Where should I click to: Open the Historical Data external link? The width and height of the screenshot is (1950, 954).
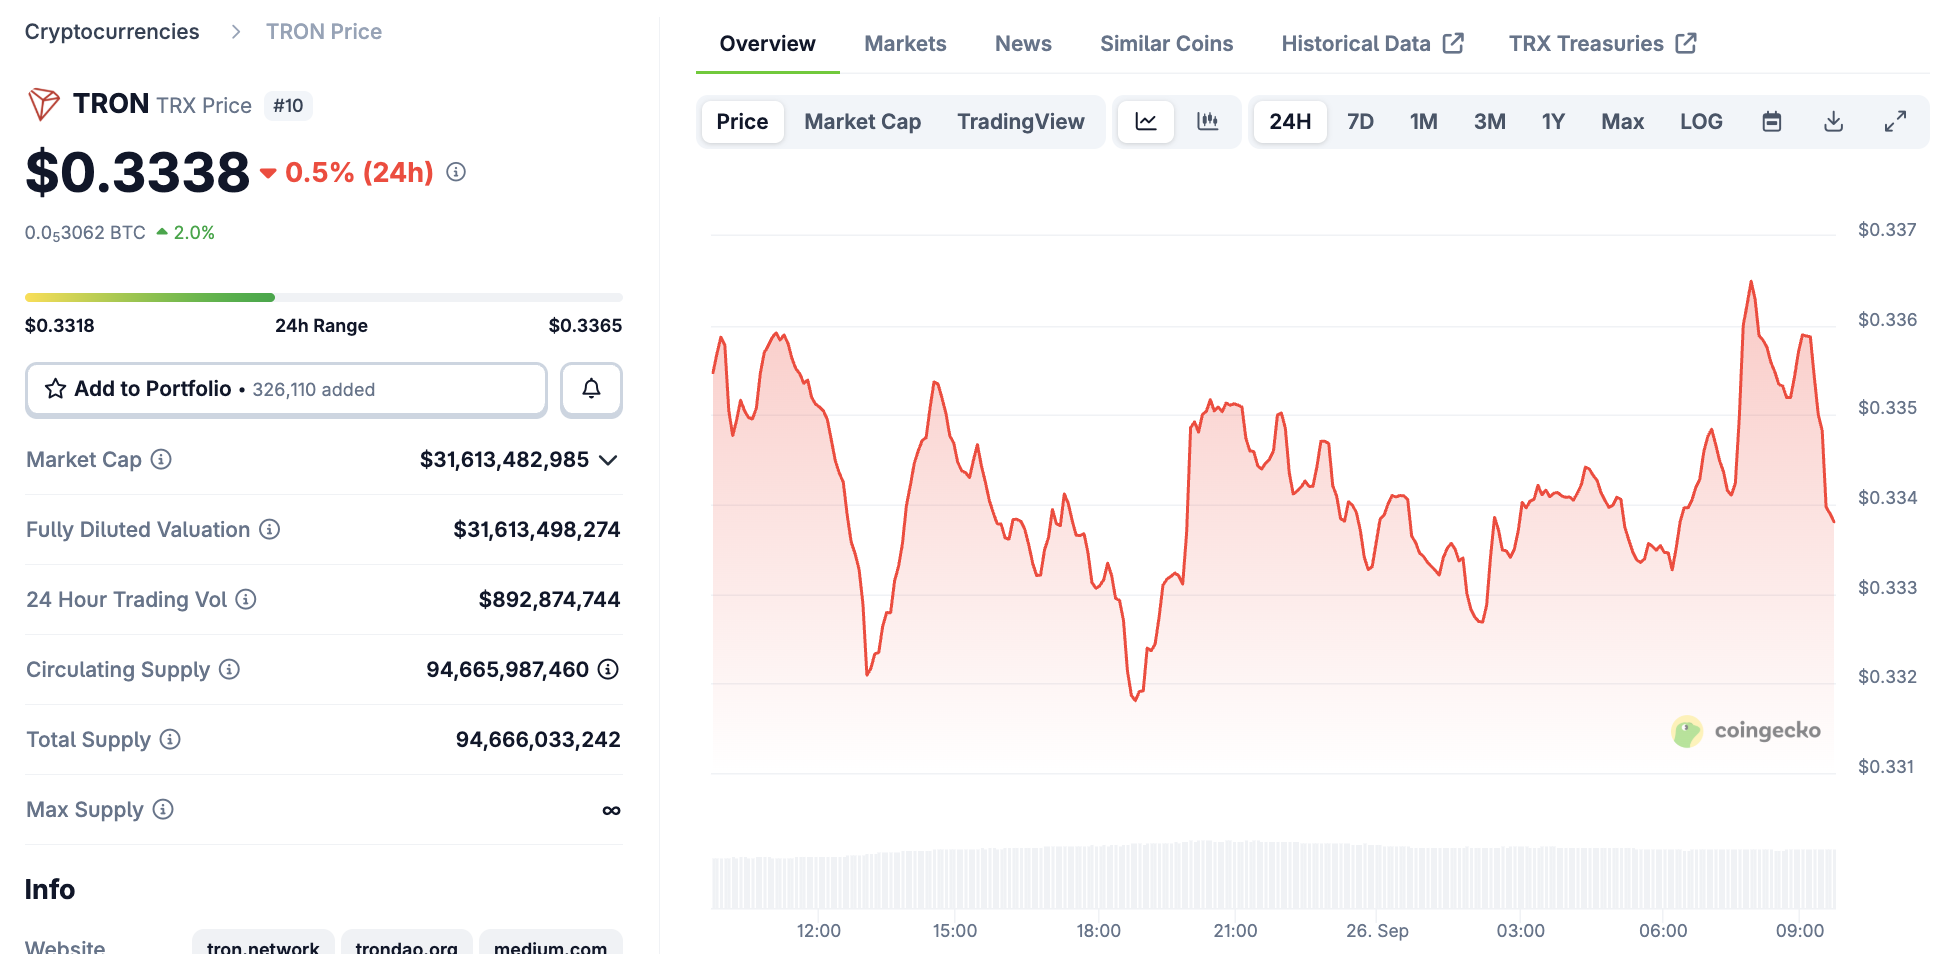[1372, 44]
